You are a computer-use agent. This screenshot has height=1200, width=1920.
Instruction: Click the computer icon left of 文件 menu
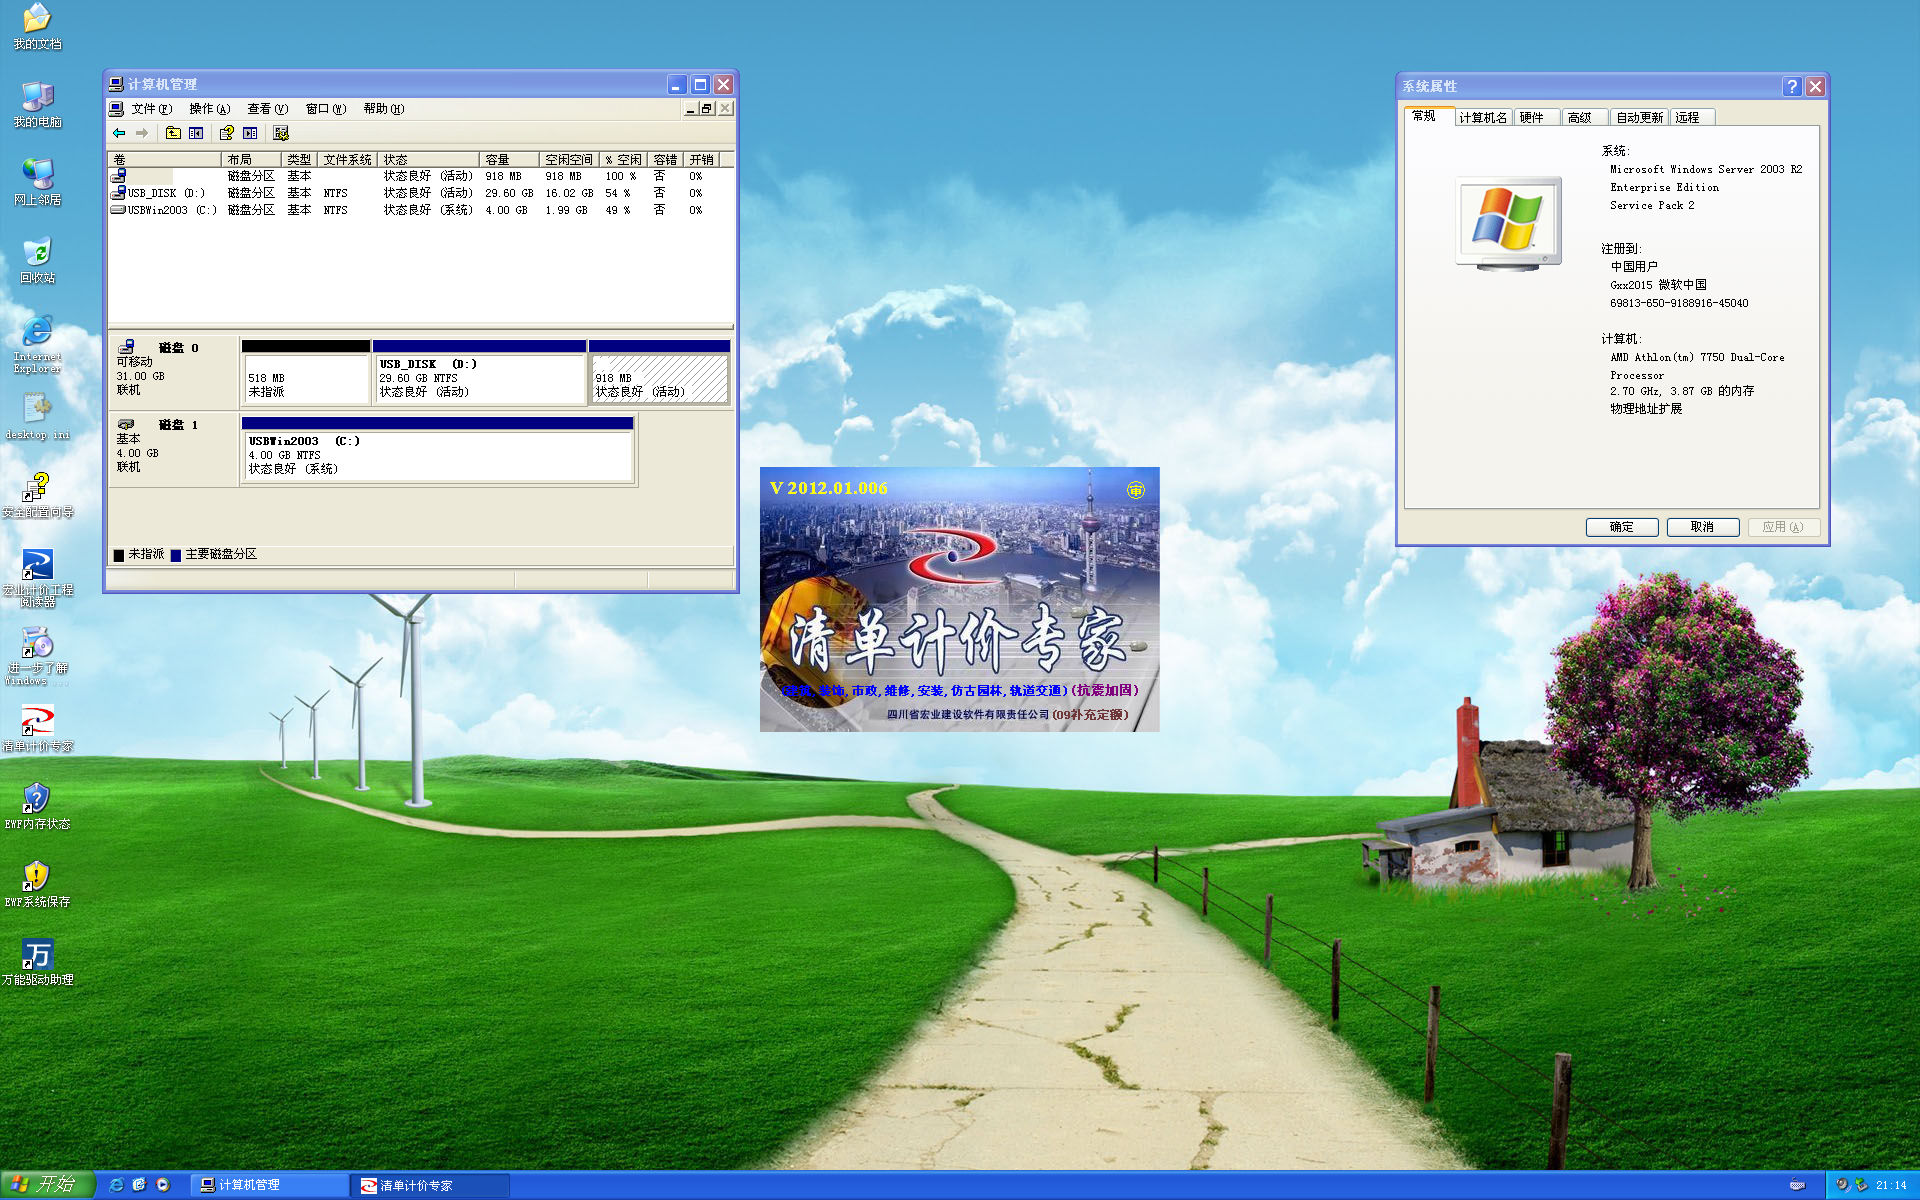coord(116,109)
